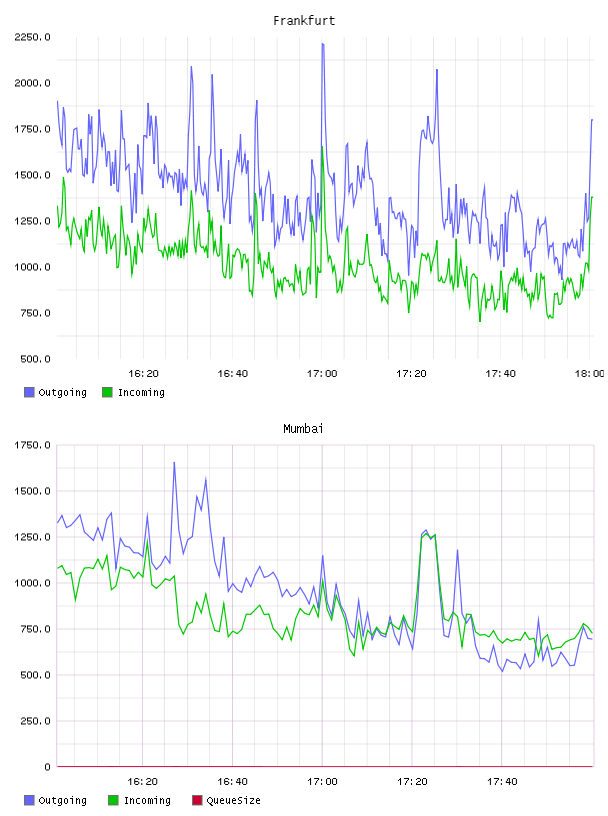Select the QueueSize label in Mumbai legend

[233, 801]
